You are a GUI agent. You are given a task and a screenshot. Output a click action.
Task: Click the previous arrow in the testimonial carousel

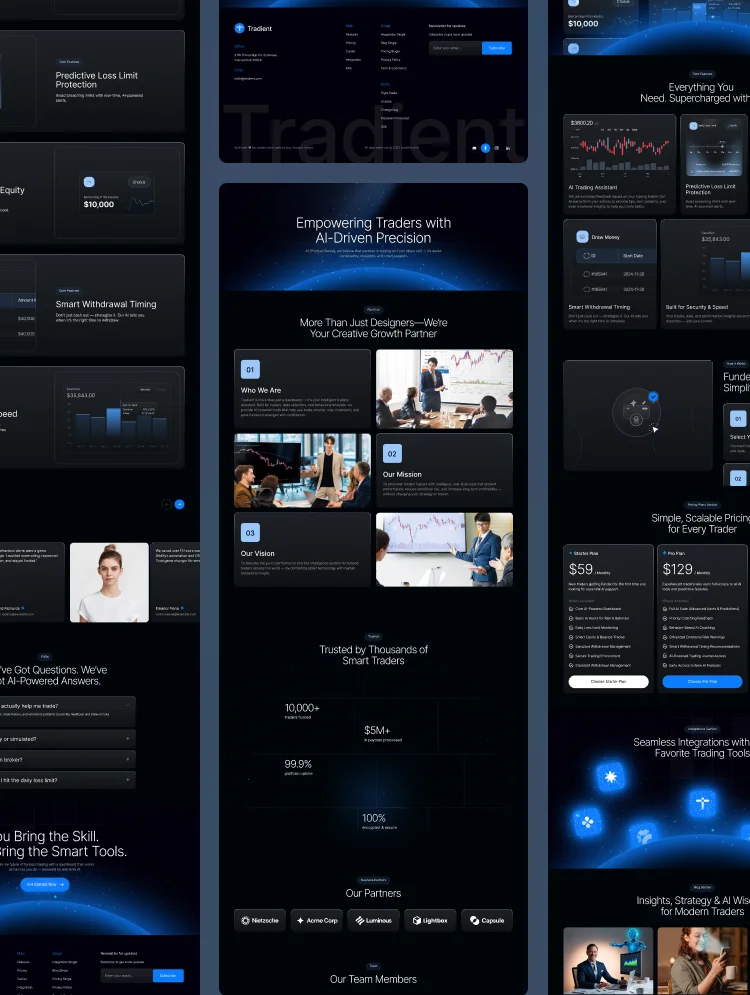(x=167, y=504)
